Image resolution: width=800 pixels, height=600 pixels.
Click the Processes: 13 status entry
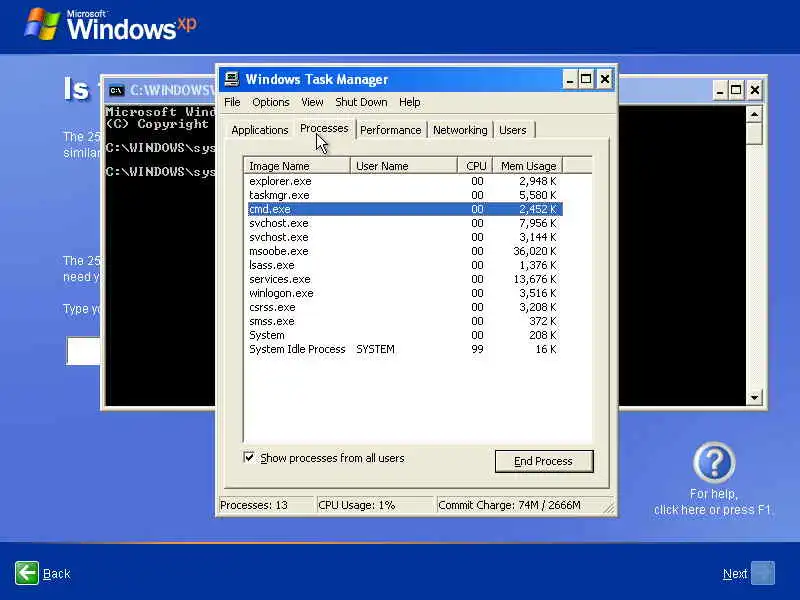coord(265,505)
